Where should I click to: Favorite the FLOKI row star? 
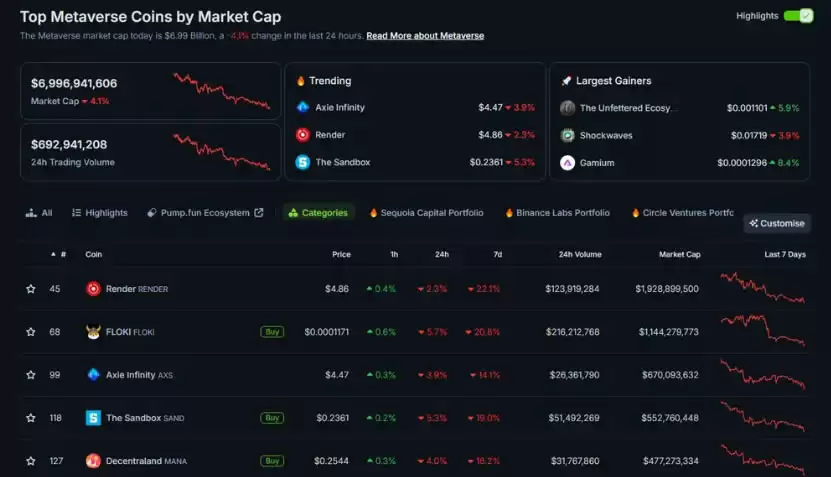click(x=31, y=332)
